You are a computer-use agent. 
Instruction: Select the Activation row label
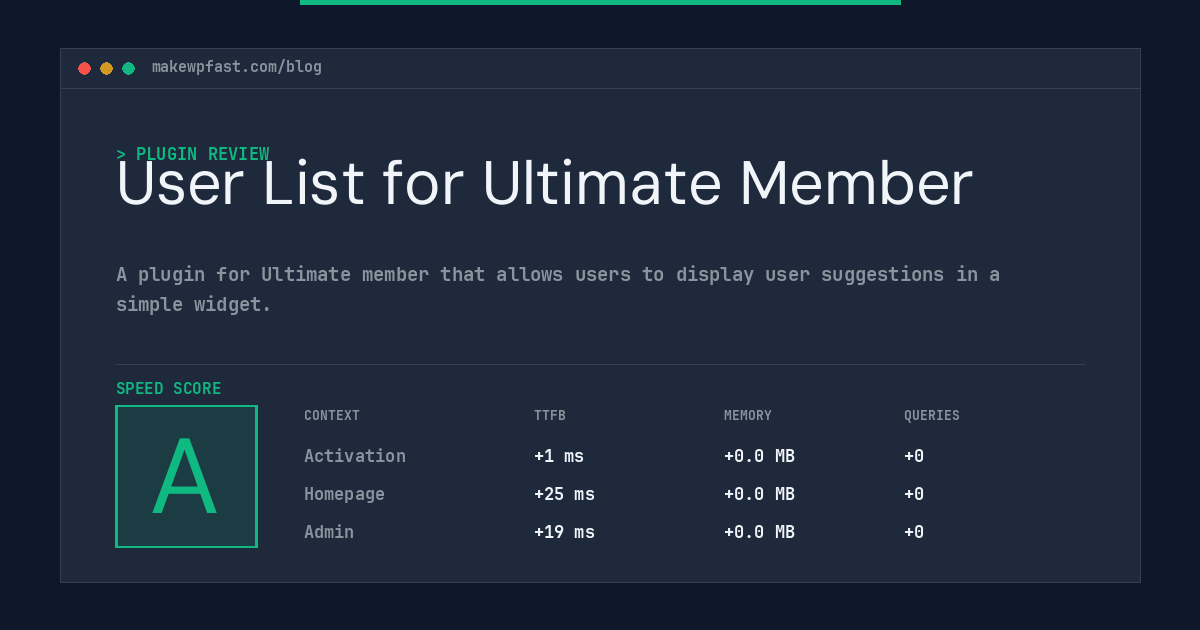(355, 456)
